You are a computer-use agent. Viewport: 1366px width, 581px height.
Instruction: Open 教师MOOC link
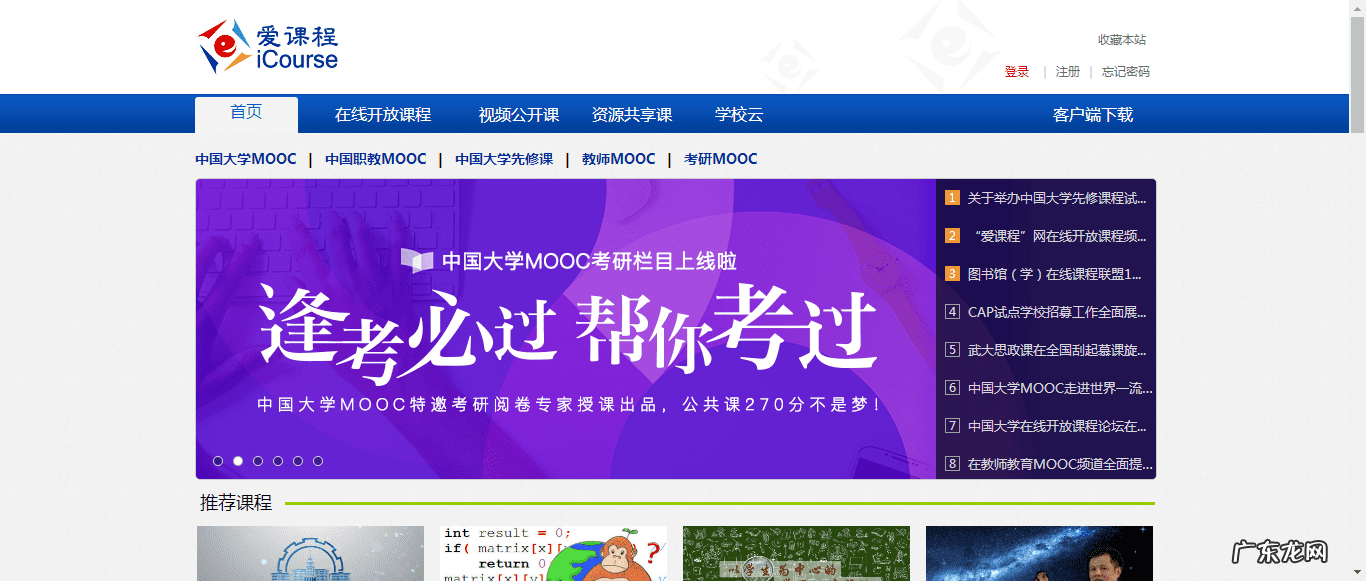point(619,159)
